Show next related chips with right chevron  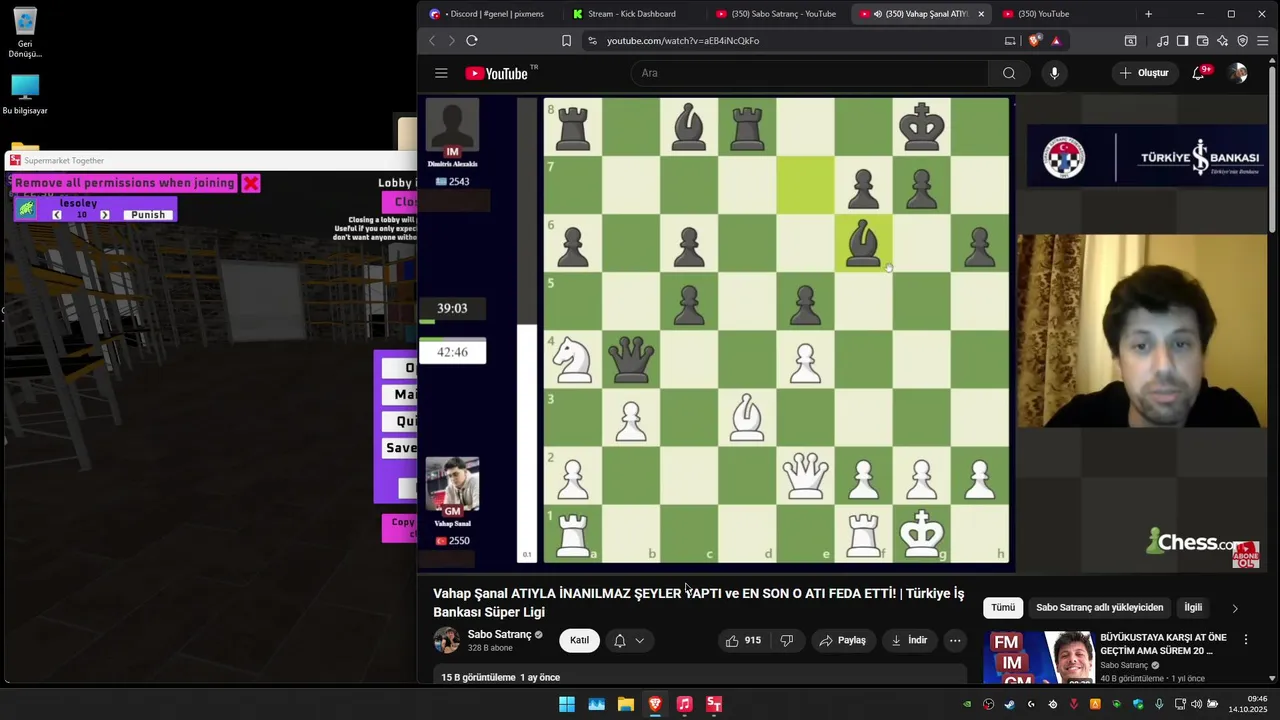click(x=1234, y=608)
